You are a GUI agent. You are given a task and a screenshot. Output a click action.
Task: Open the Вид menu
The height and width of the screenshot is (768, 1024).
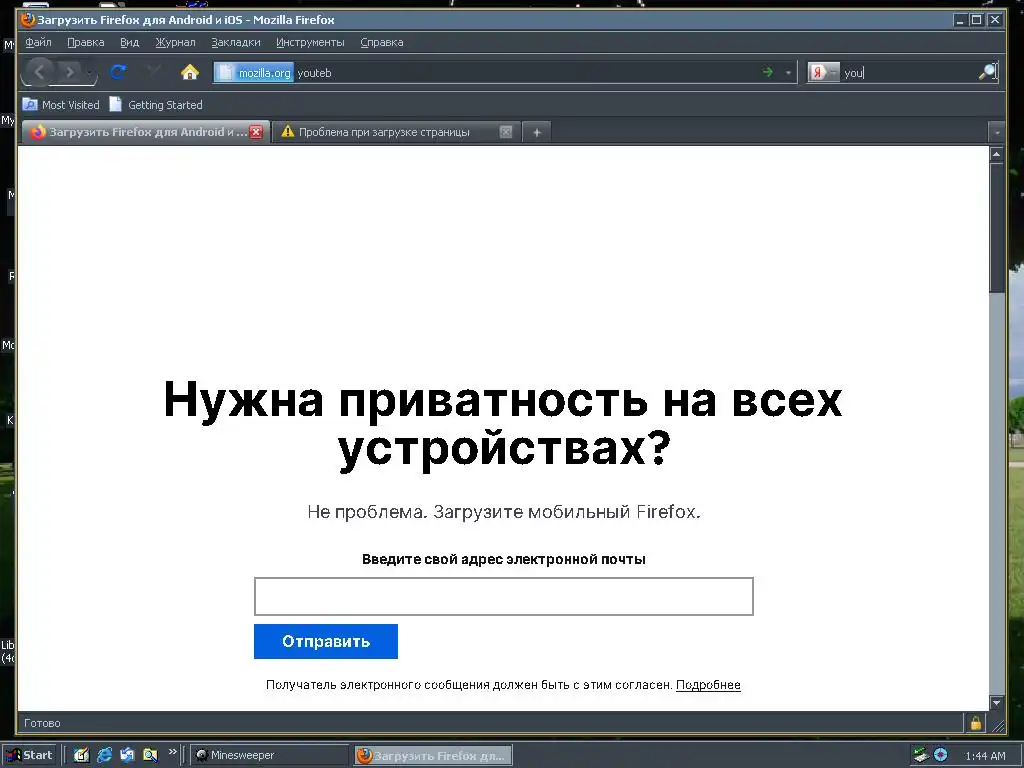pos(129,42)
